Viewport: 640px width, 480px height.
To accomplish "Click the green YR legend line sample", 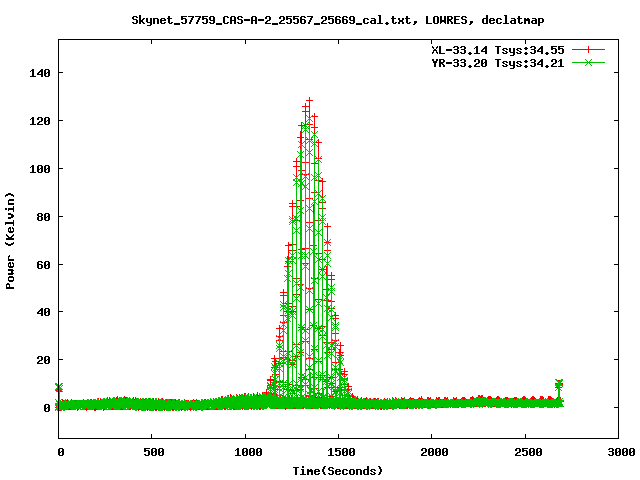I will tap(588, 62).
